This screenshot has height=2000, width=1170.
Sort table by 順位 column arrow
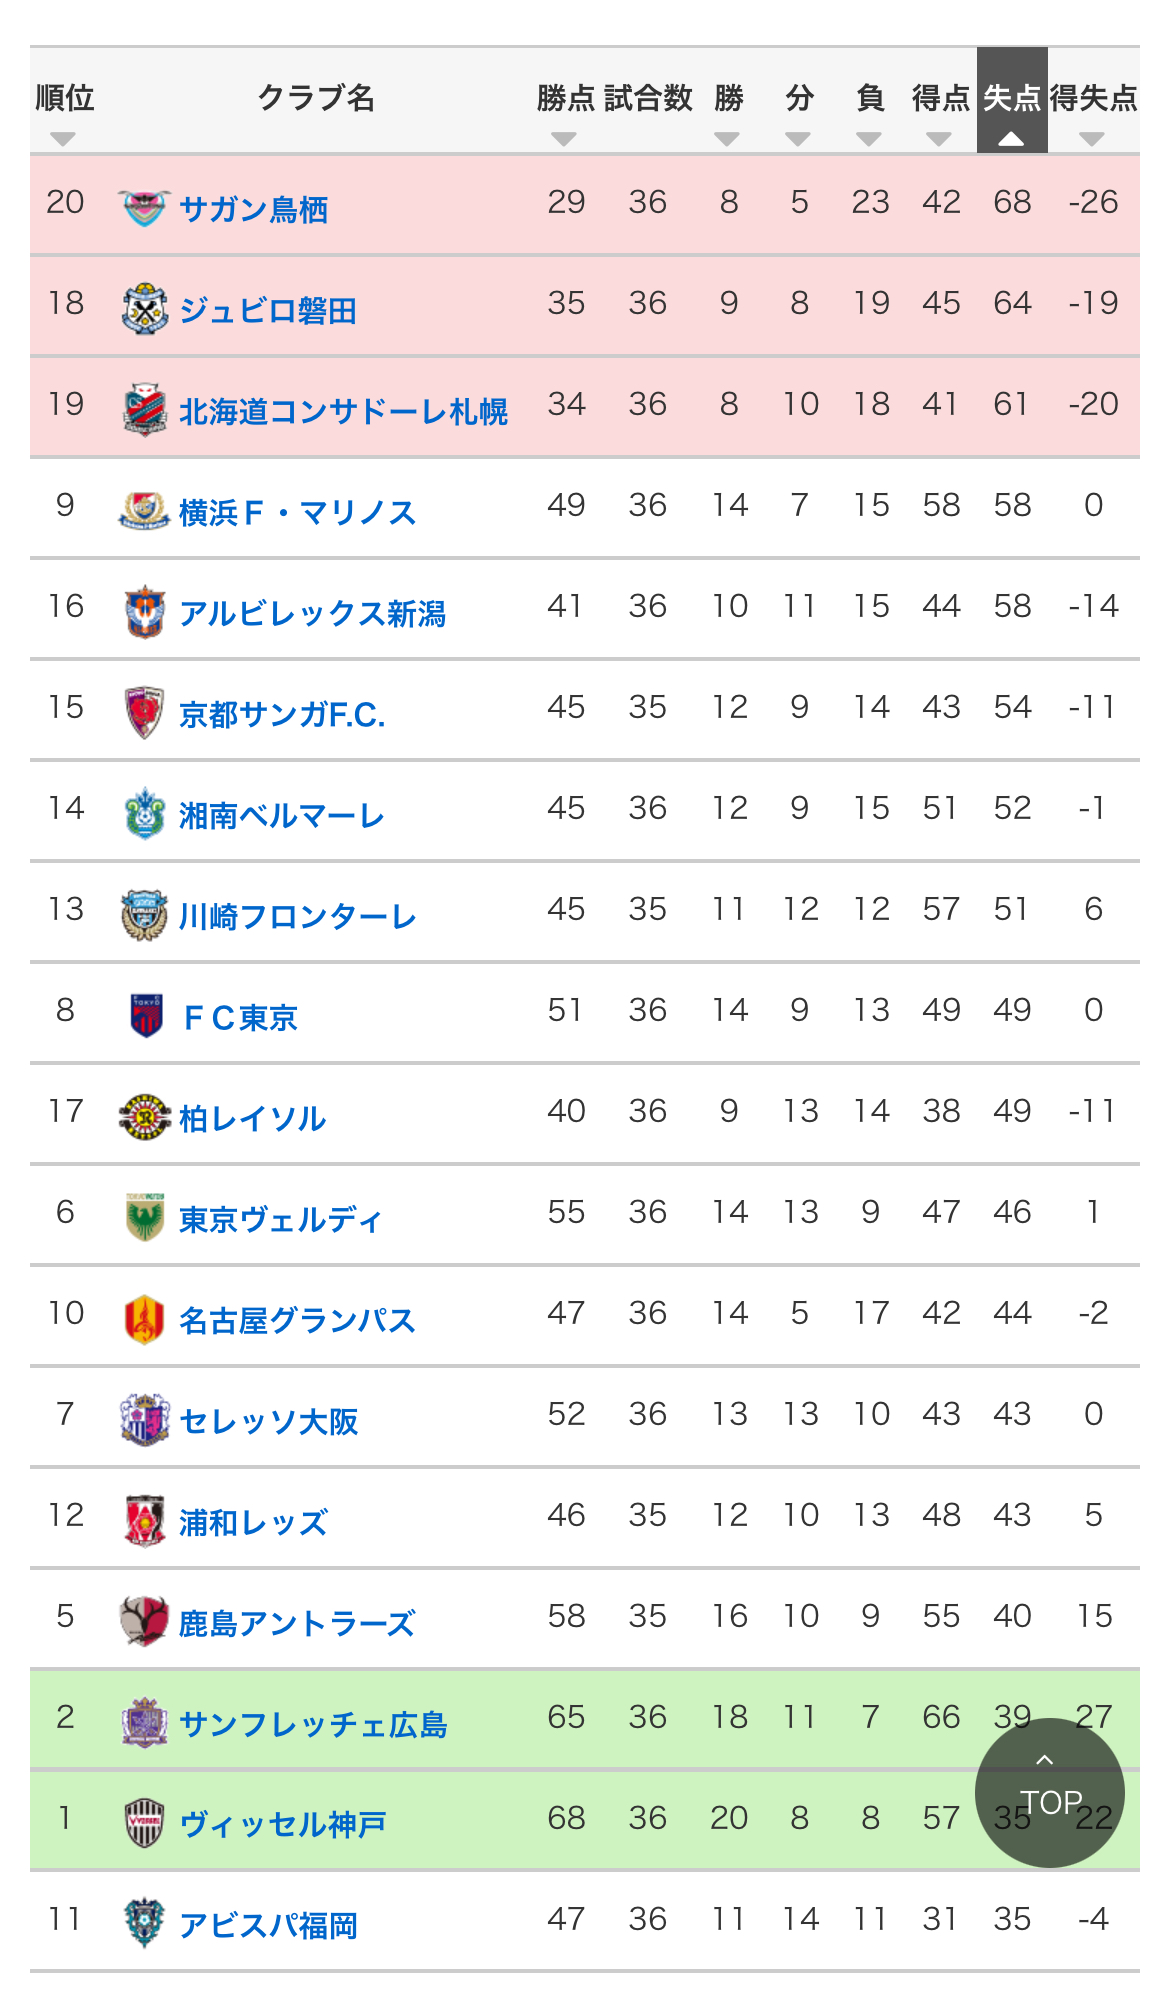[x=63, y=139]
